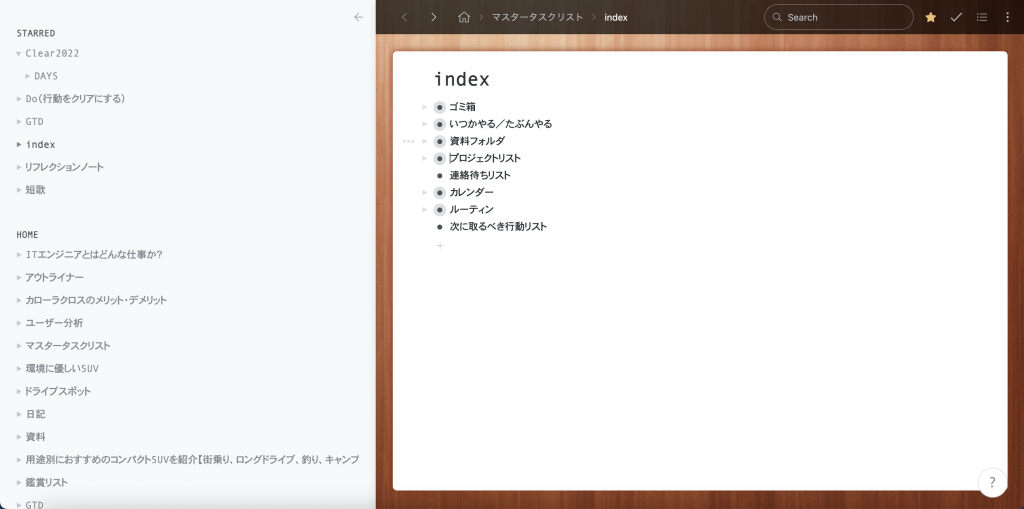This screenshot has height=509, width=1024.
Task: Click the Search field
Action: [x=839, y=18]
